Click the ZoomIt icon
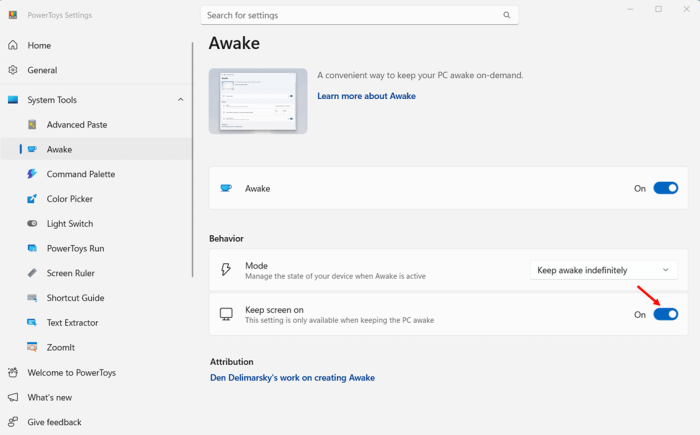The image size is (700, 435). point(32,347)
